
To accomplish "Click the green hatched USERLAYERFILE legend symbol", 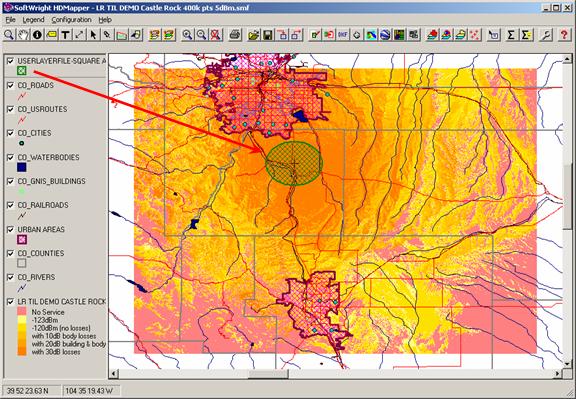I will click(x=22, y=71).
